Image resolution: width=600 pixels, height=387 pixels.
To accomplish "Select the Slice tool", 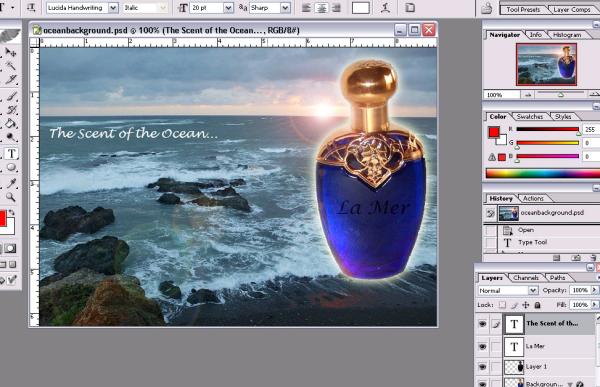I will point(11,80).
